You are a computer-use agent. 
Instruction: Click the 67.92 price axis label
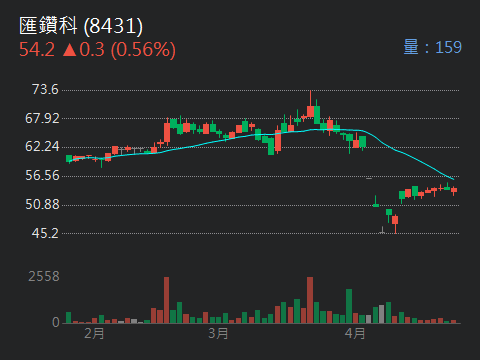tap(42, 118)
